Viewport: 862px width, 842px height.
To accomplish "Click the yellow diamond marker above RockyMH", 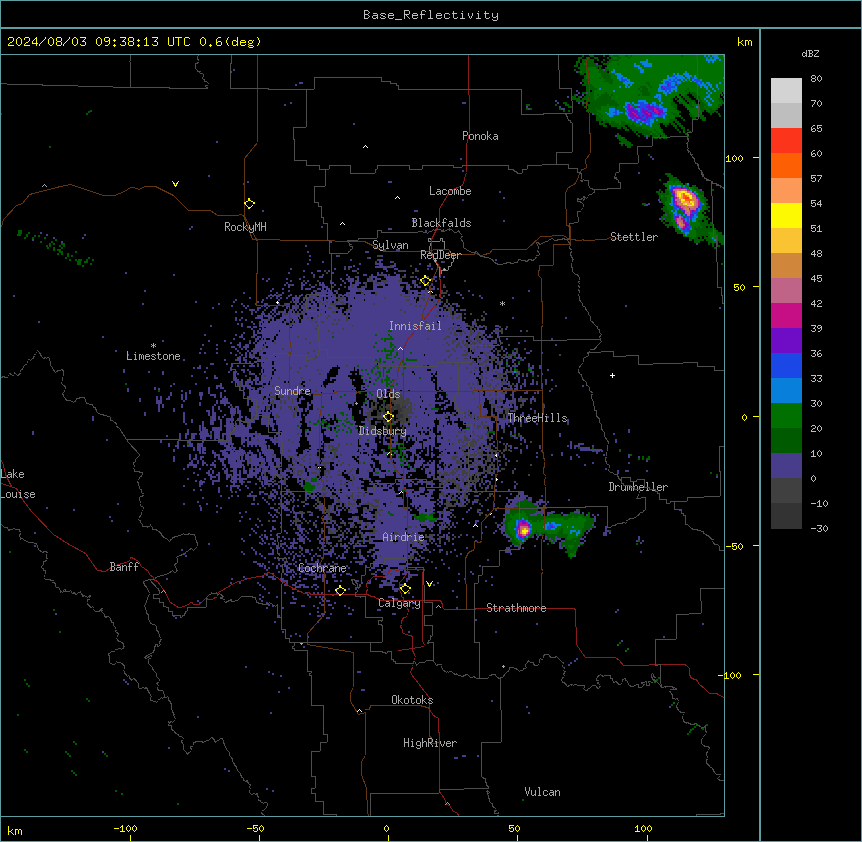I will click(249, 204).
